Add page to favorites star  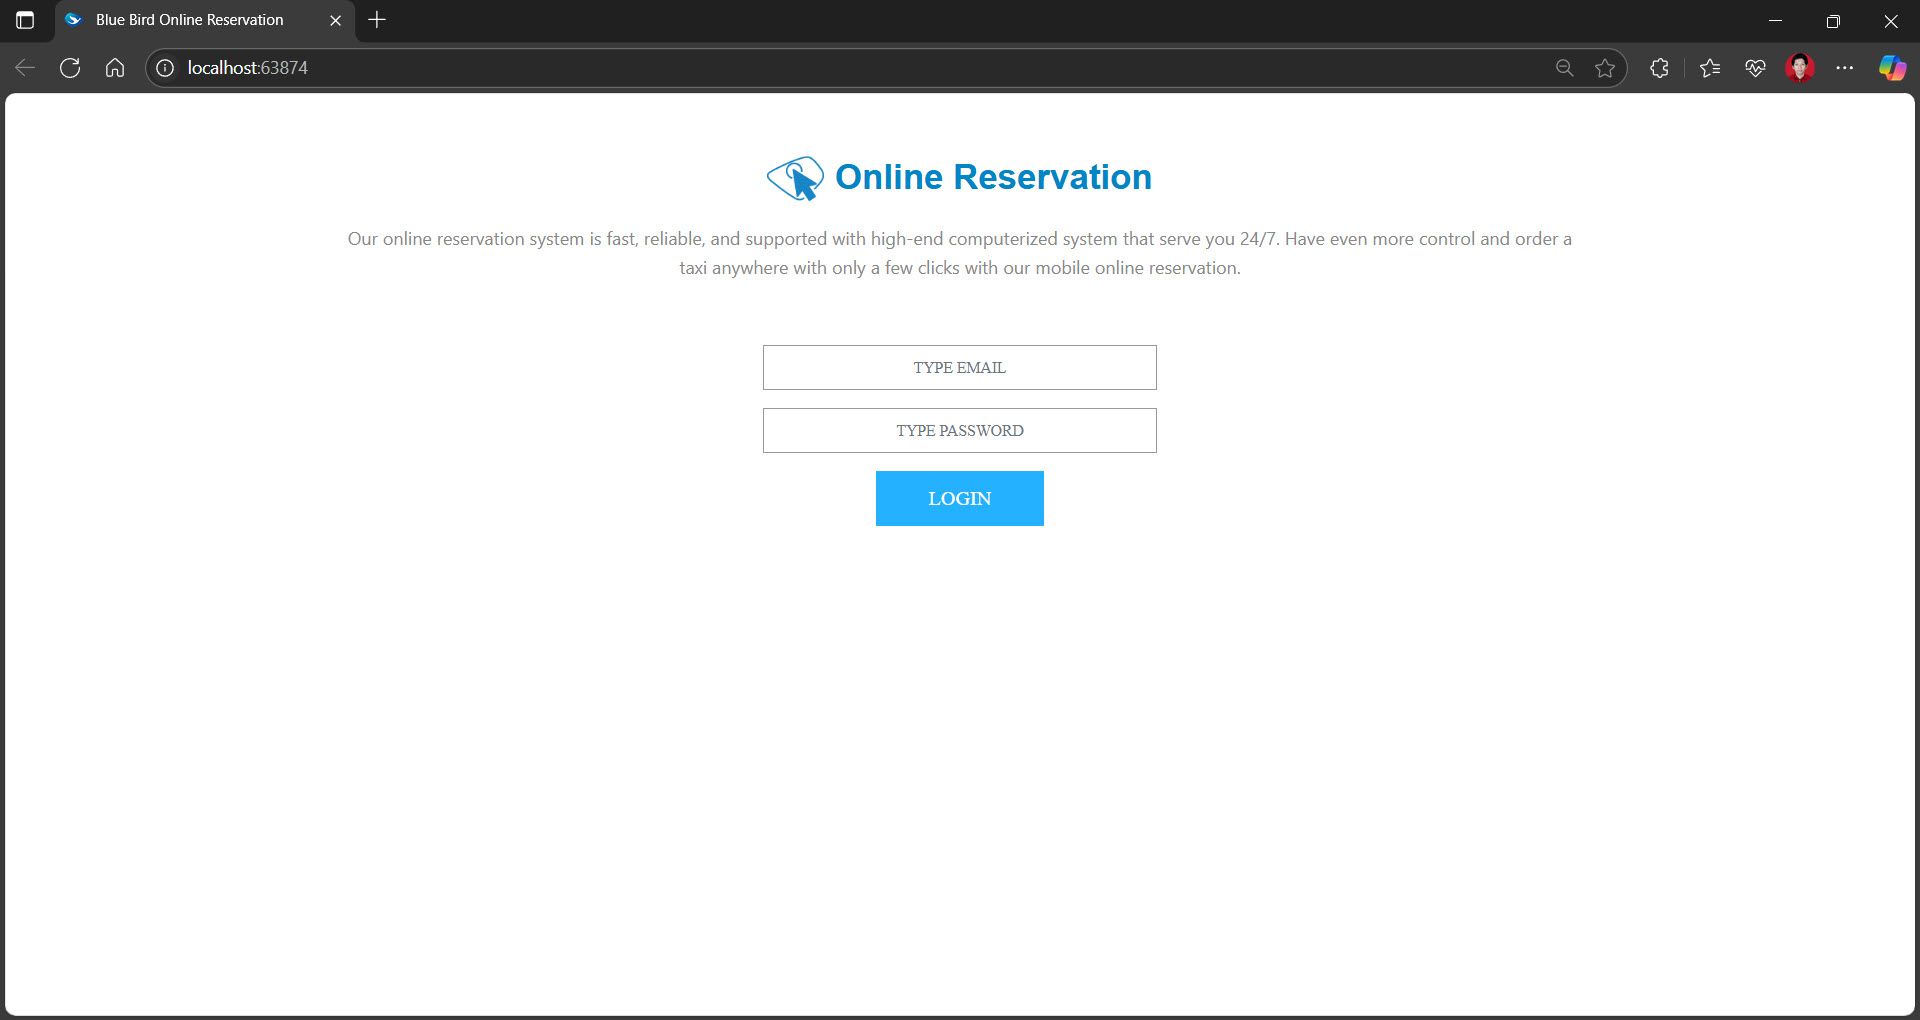click(1605, 68)
